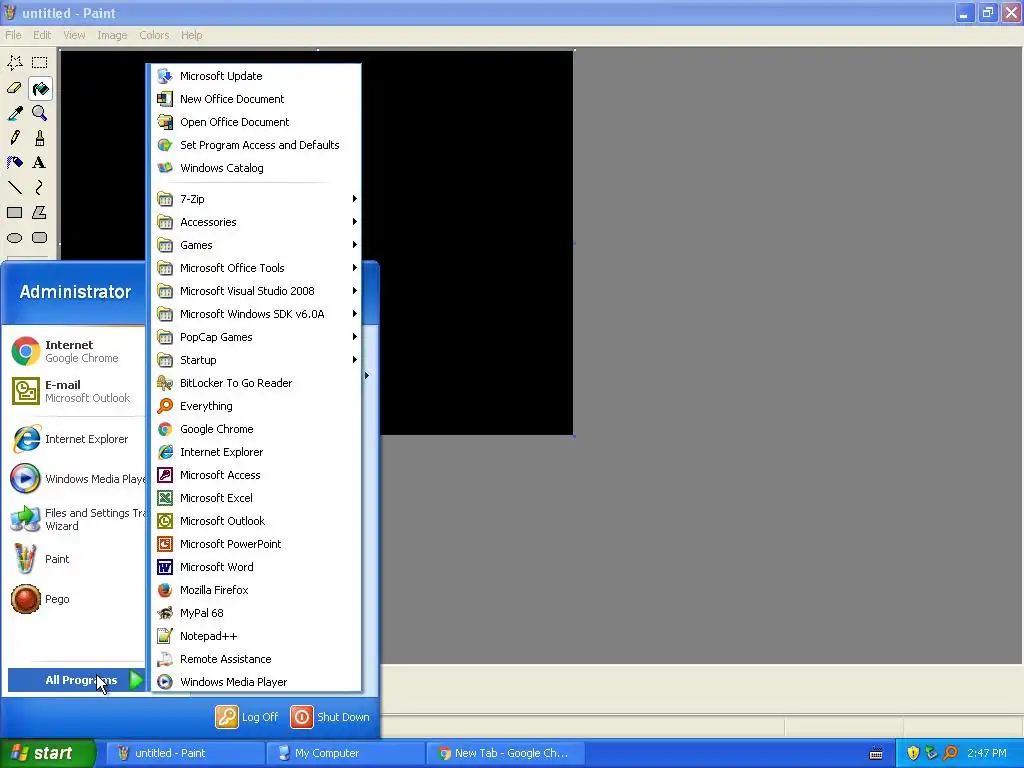Open the Image menu in Paint
1024x768 pixels.
pos(112,35)
